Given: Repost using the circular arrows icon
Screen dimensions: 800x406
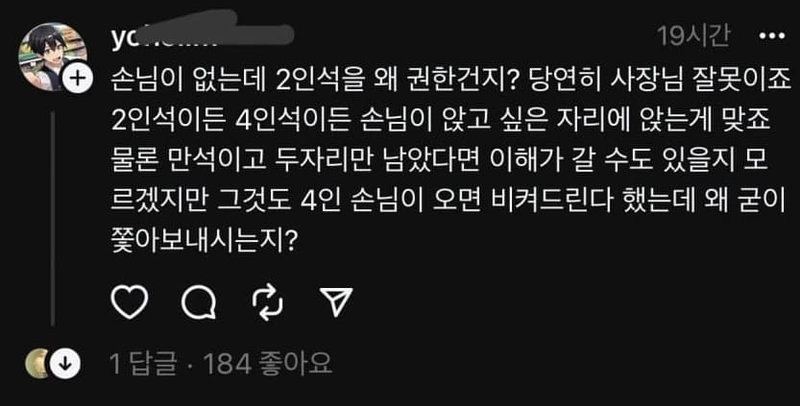Looking at the screenshot, I should [267, 302].
